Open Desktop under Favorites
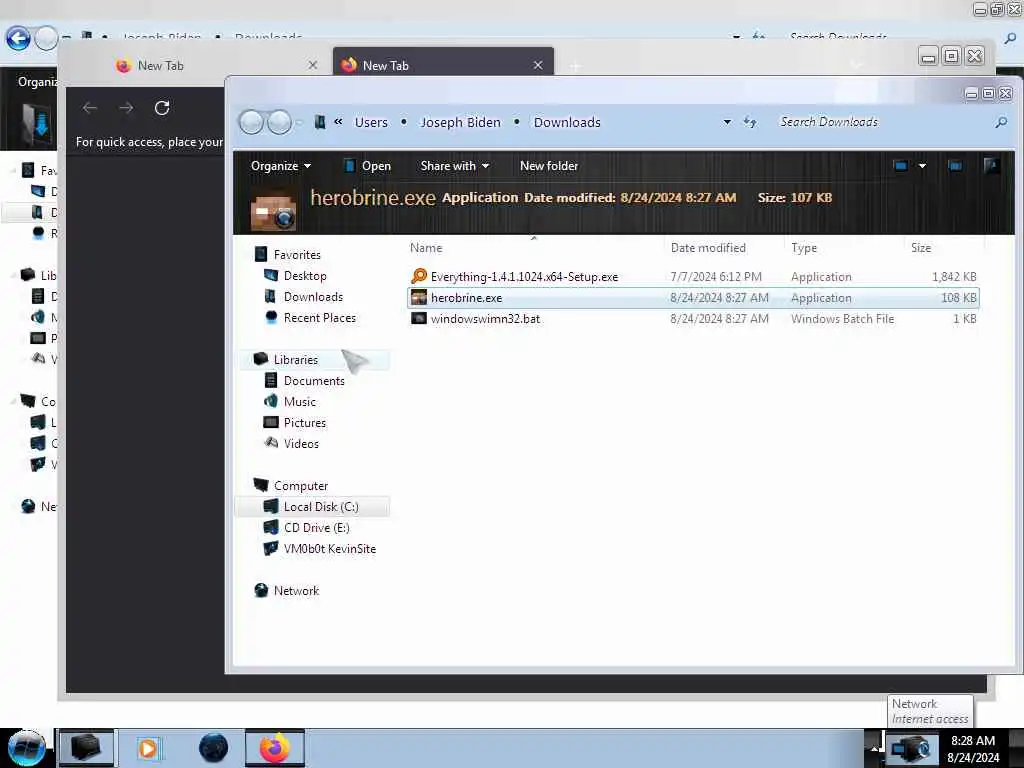 (x=305, y=276)
